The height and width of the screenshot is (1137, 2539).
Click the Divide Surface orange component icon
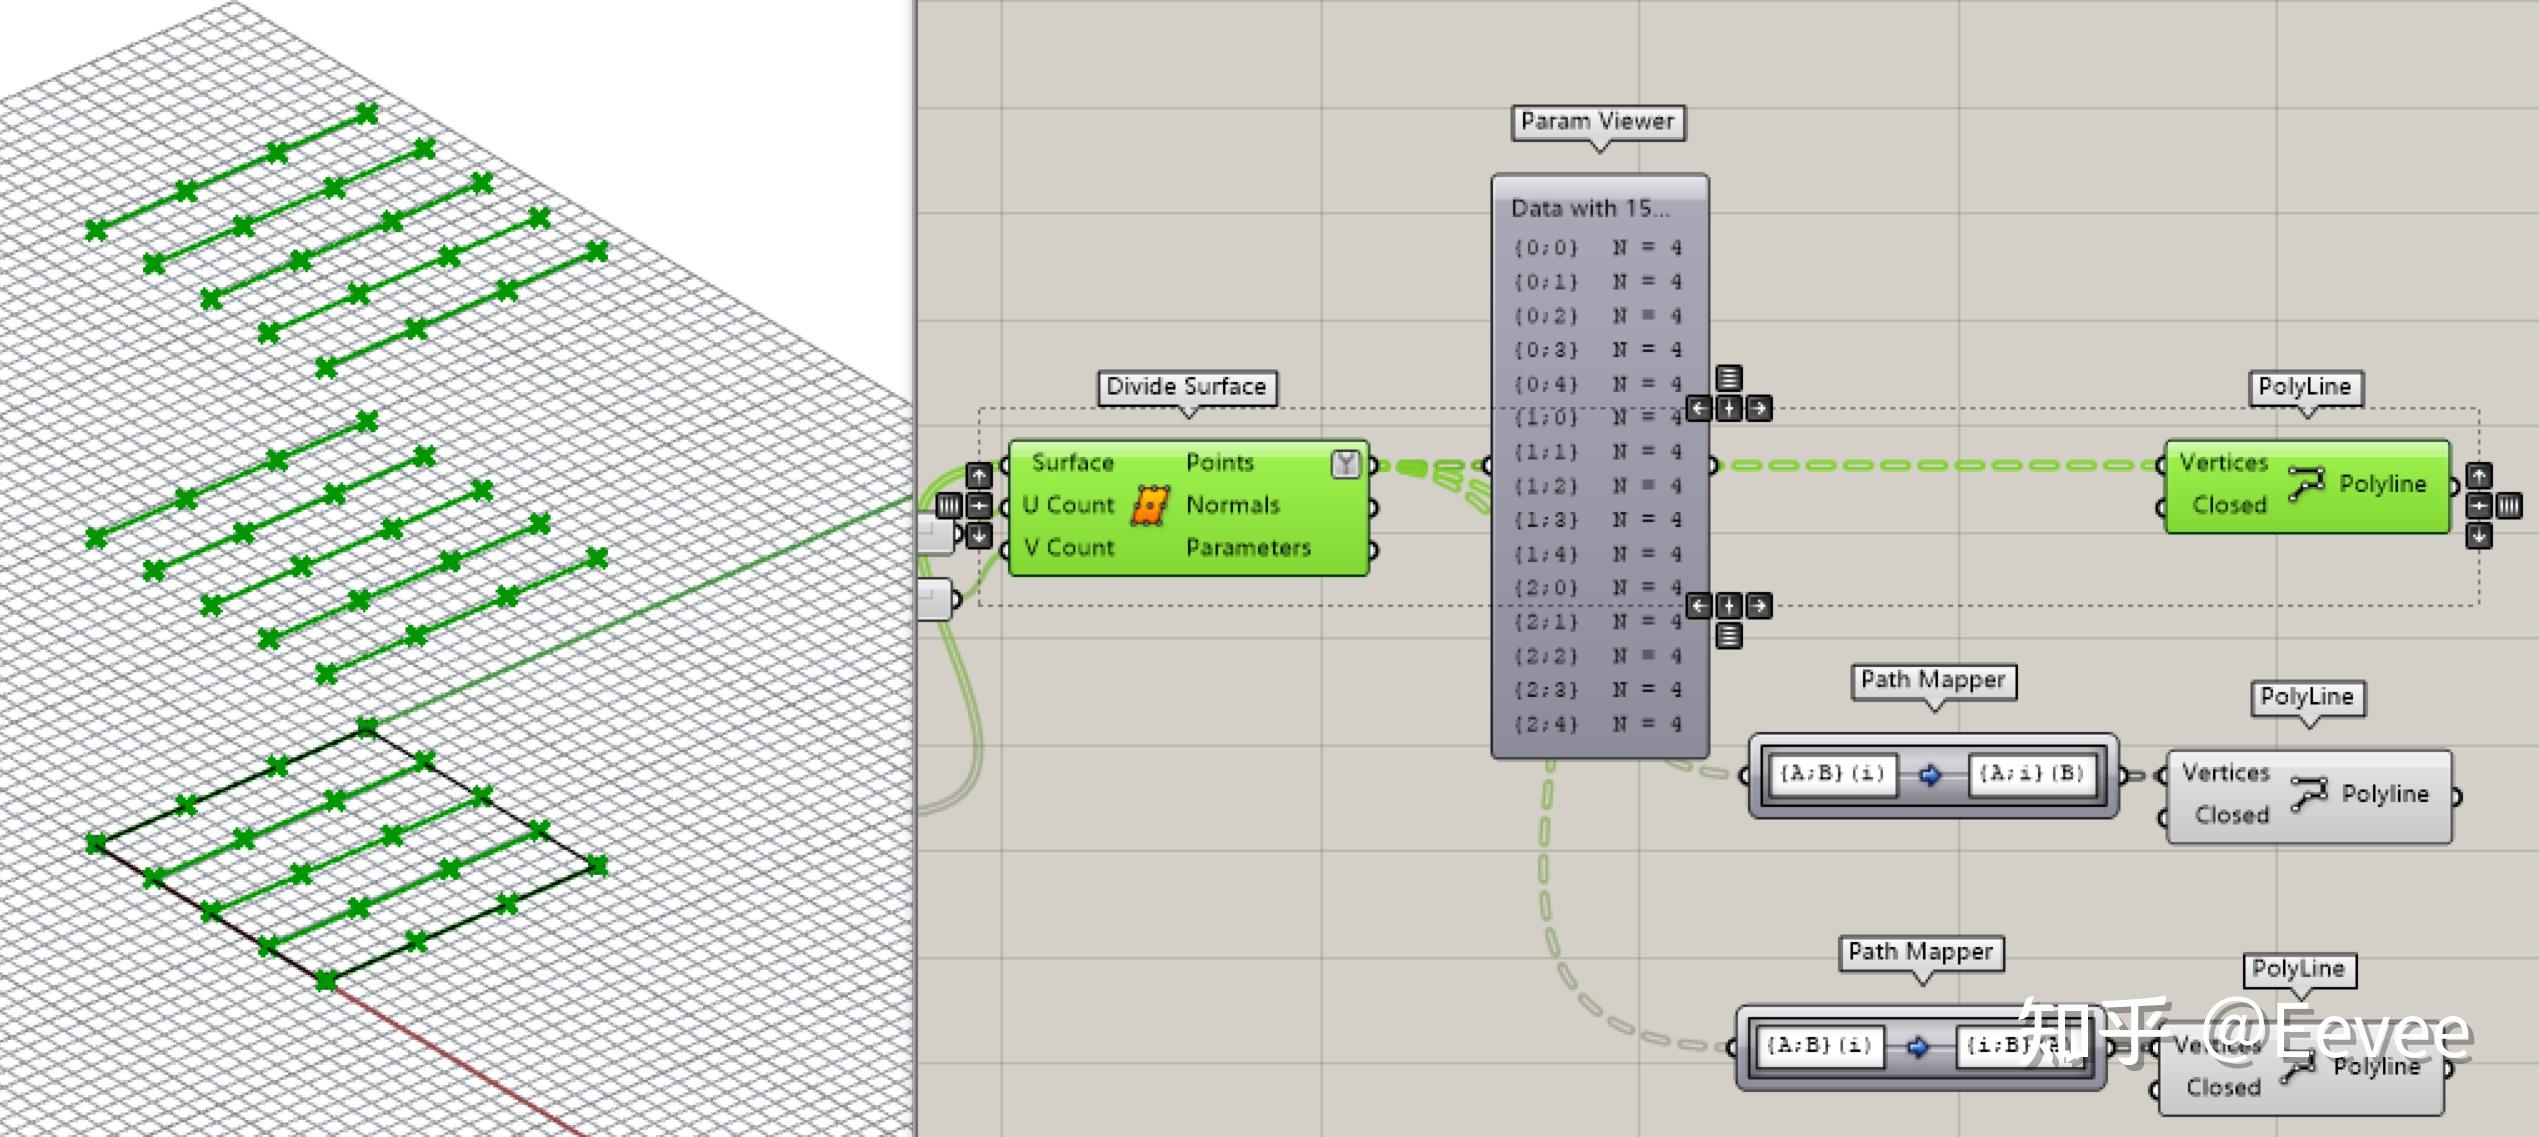(x=1150, y=506)
